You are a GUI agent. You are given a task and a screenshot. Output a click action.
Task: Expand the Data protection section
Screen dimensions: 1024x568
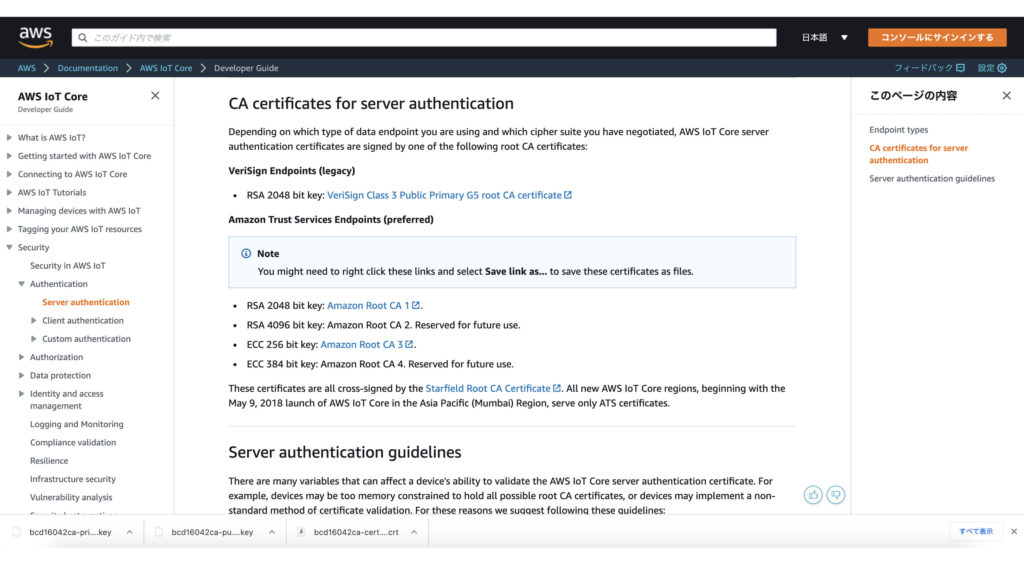[22, 376]
